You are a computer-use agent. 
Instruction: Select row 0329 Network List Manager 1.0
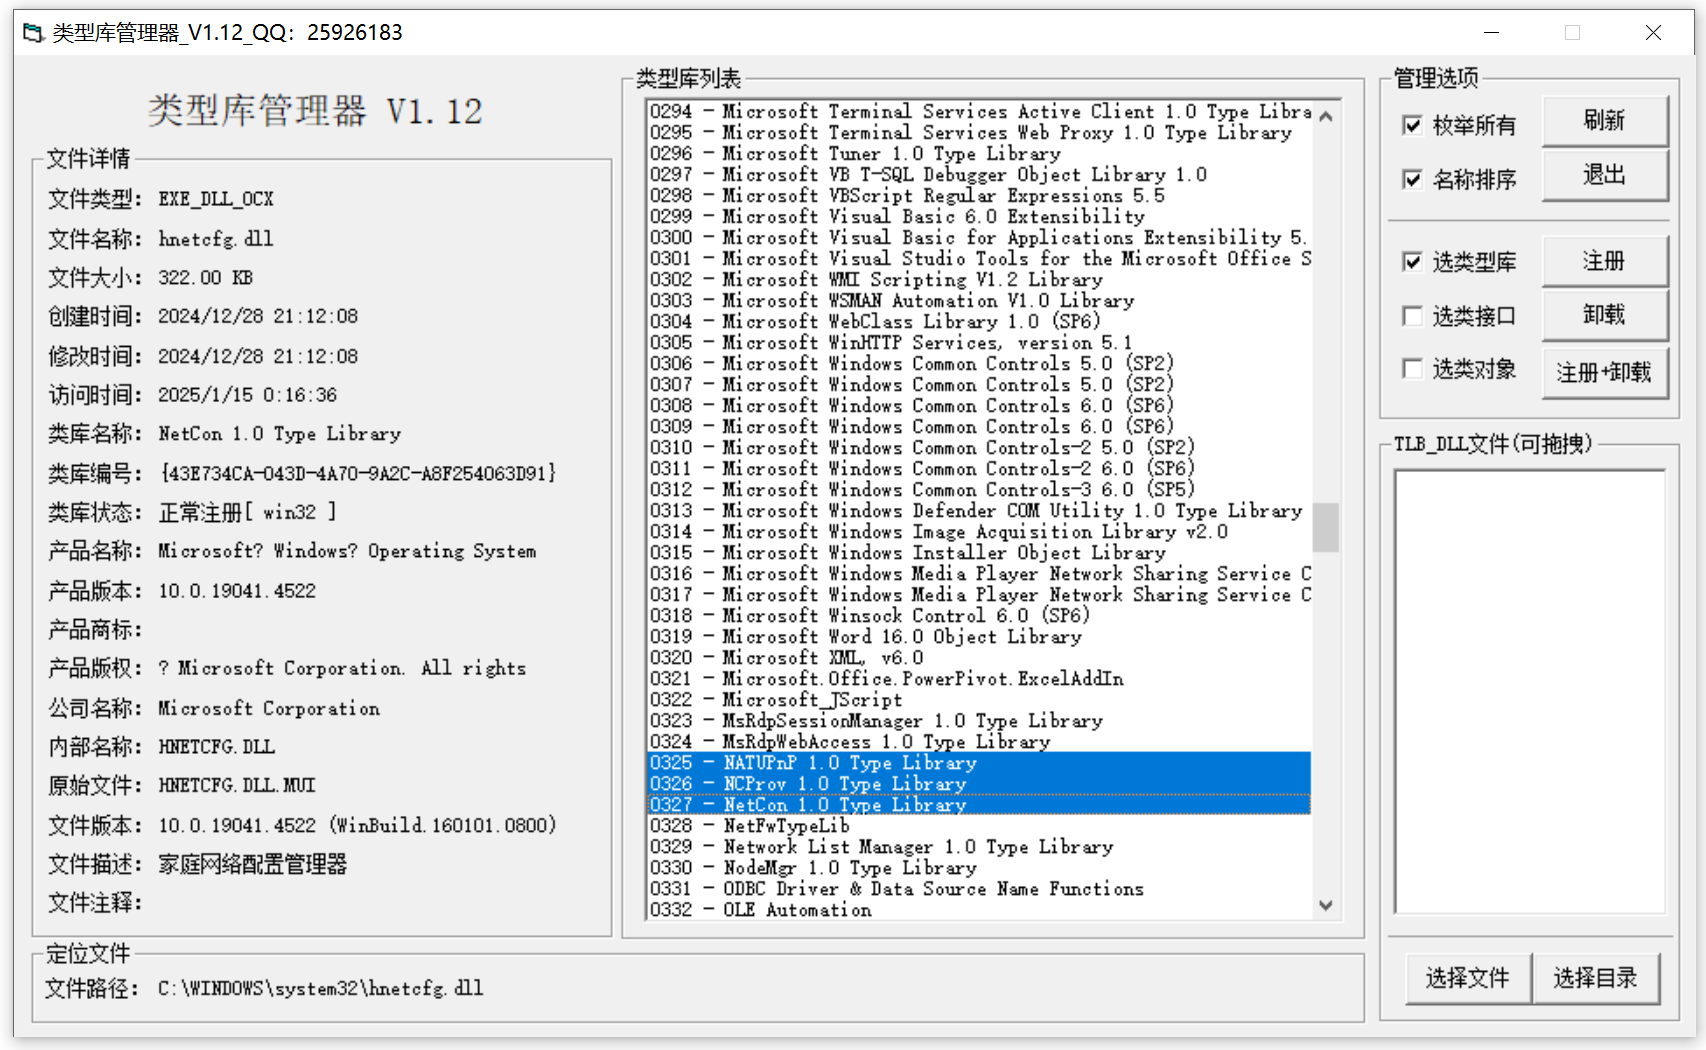click(979, 846)
